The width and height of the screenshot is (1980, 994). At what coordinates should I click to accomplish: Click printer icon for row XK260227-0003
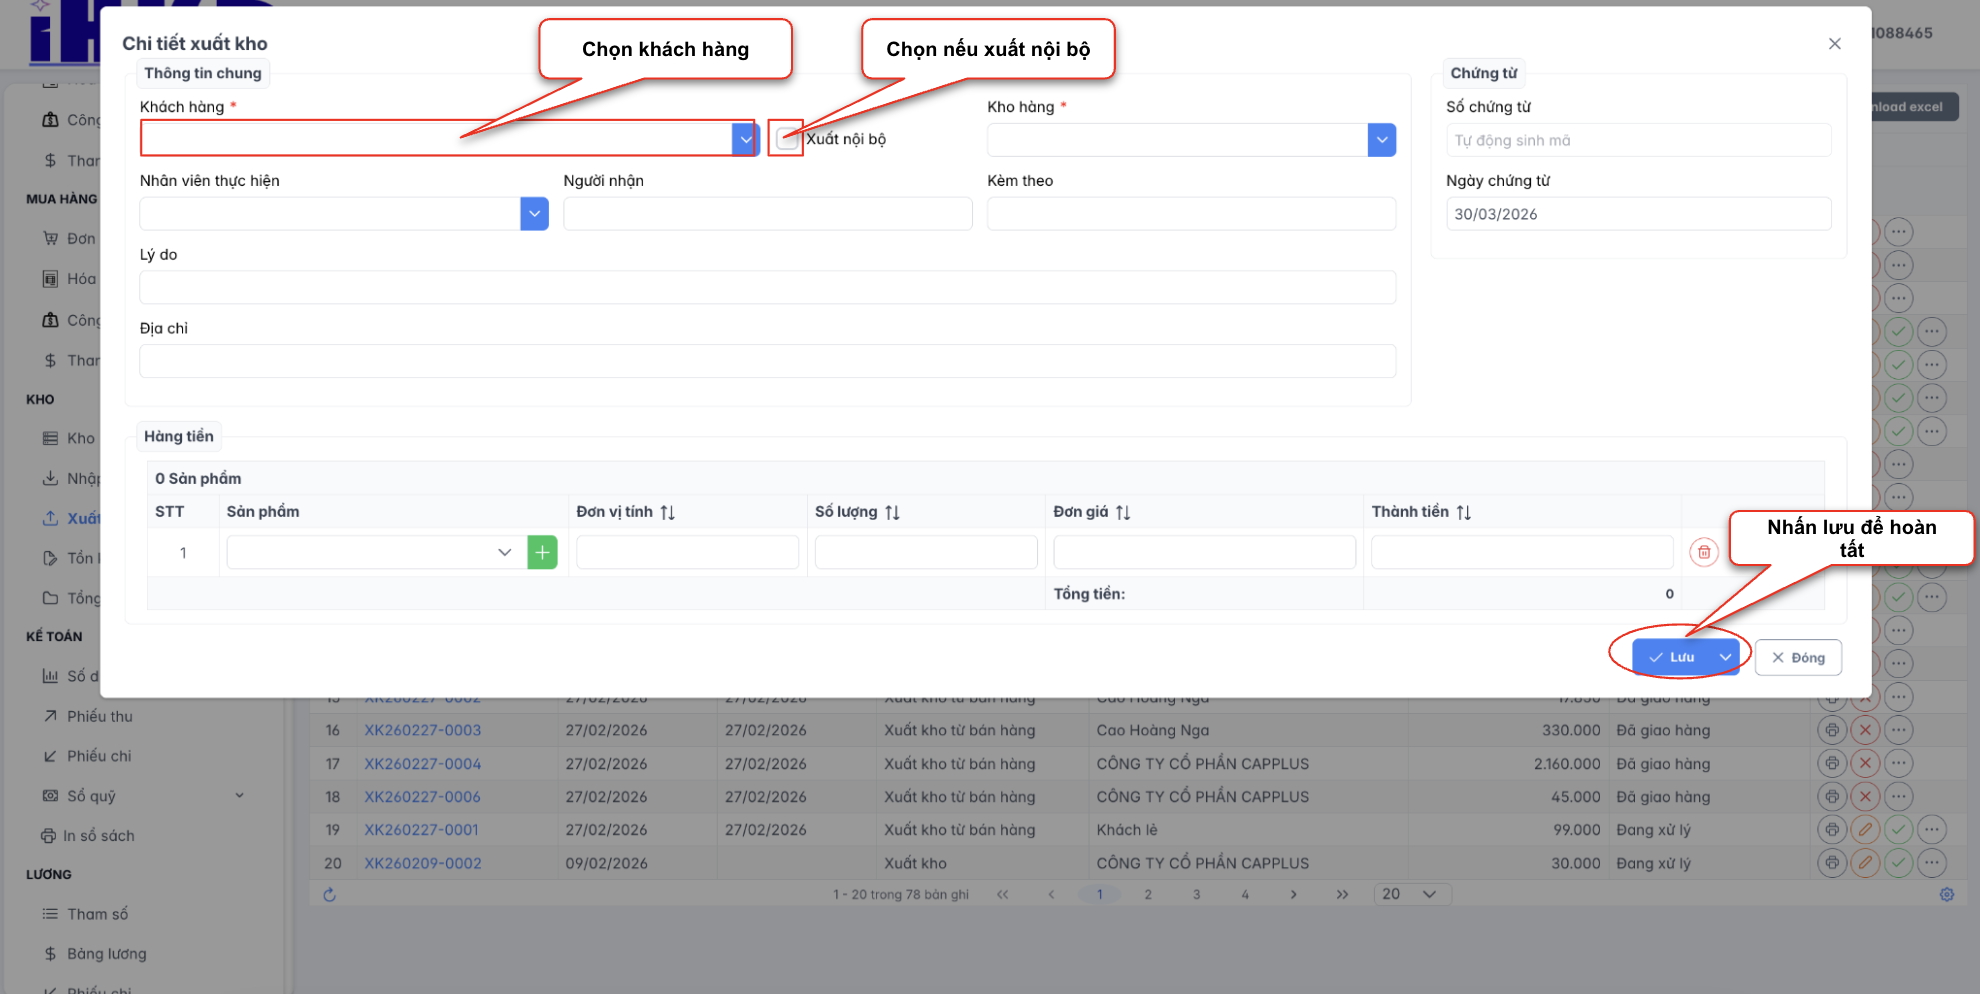click(x=1831, y=730)
